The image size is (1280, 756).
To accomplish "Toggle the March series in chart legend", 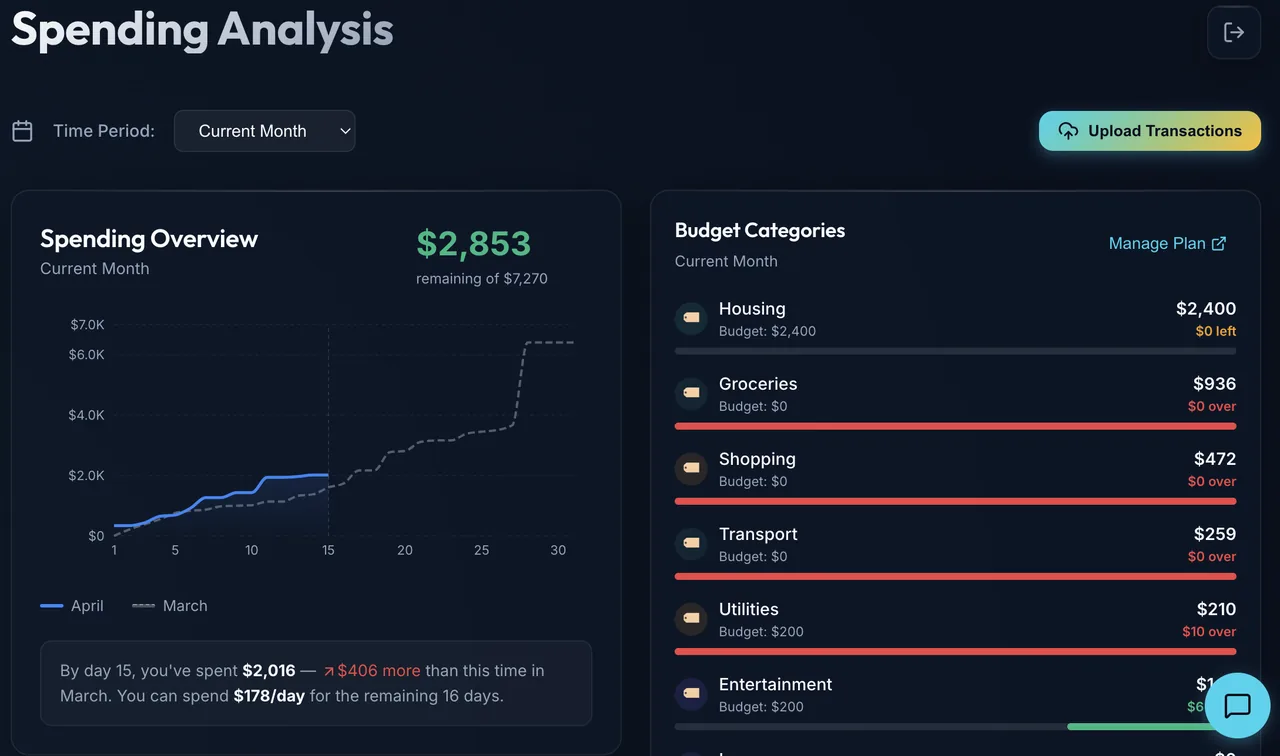I will tap(170, 606).
